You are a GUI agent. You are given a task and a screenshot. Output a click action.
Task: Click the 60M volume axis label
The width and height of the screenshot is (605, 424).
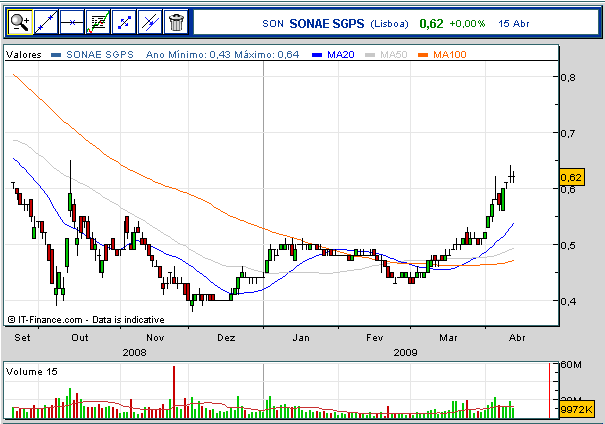point(571,365)
